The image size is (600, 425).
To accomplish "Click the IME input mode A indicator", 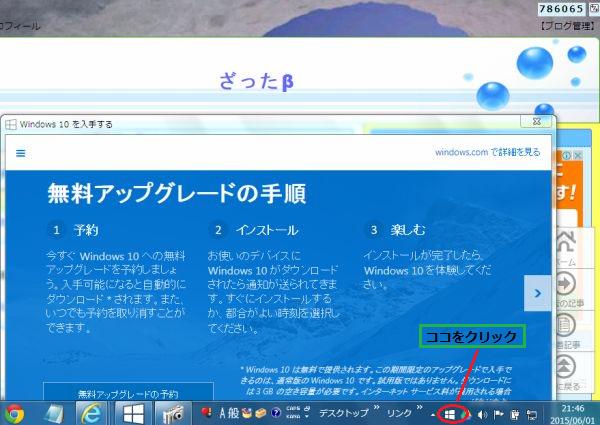I will (223, 413).
